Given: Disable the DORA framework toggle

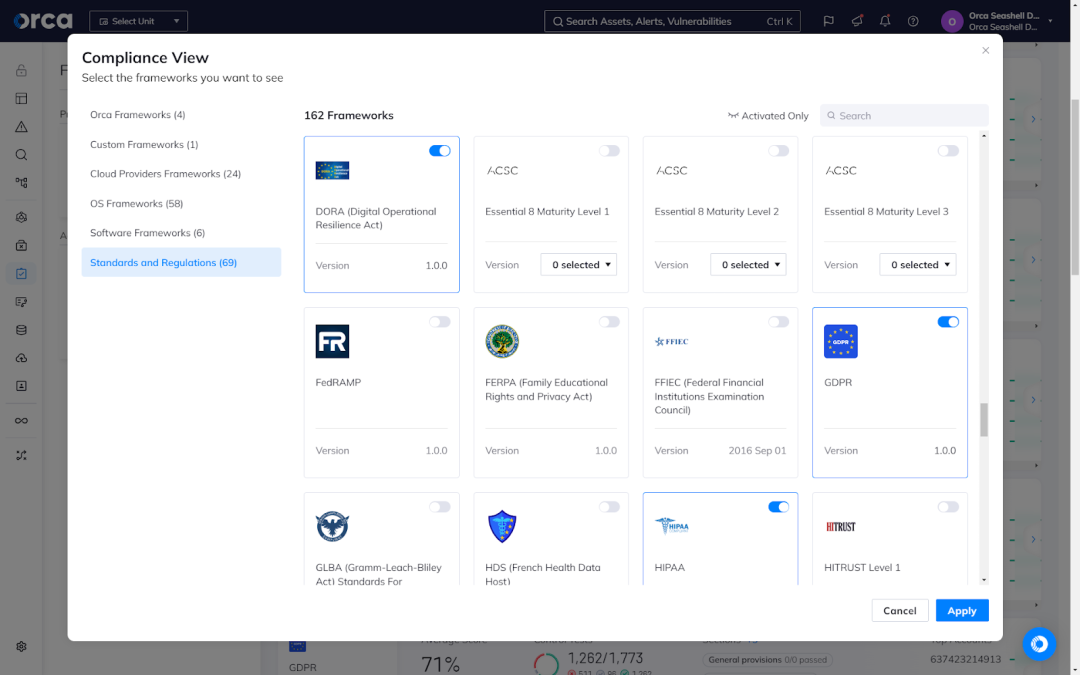Looking at the screenshot, I should pos(439,151).
